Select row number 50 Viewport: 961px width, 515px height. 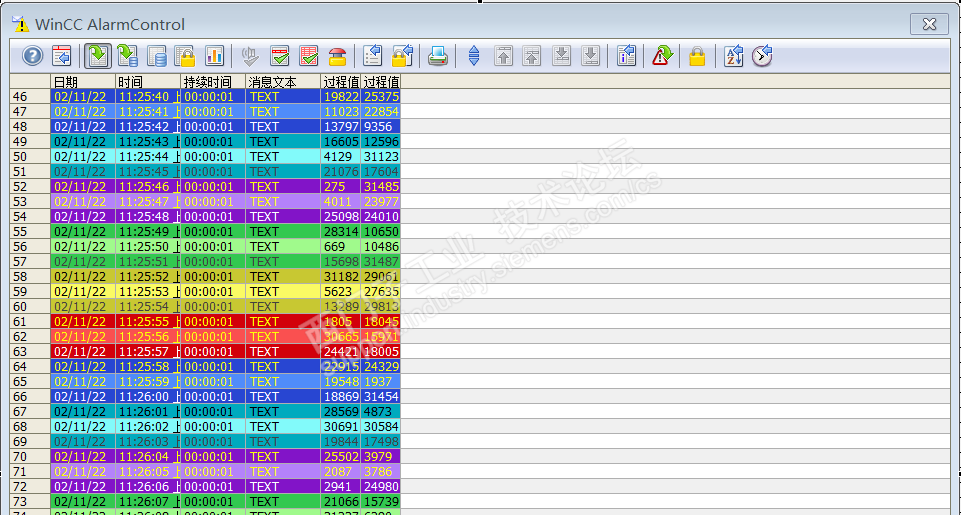tap(30, 156)
